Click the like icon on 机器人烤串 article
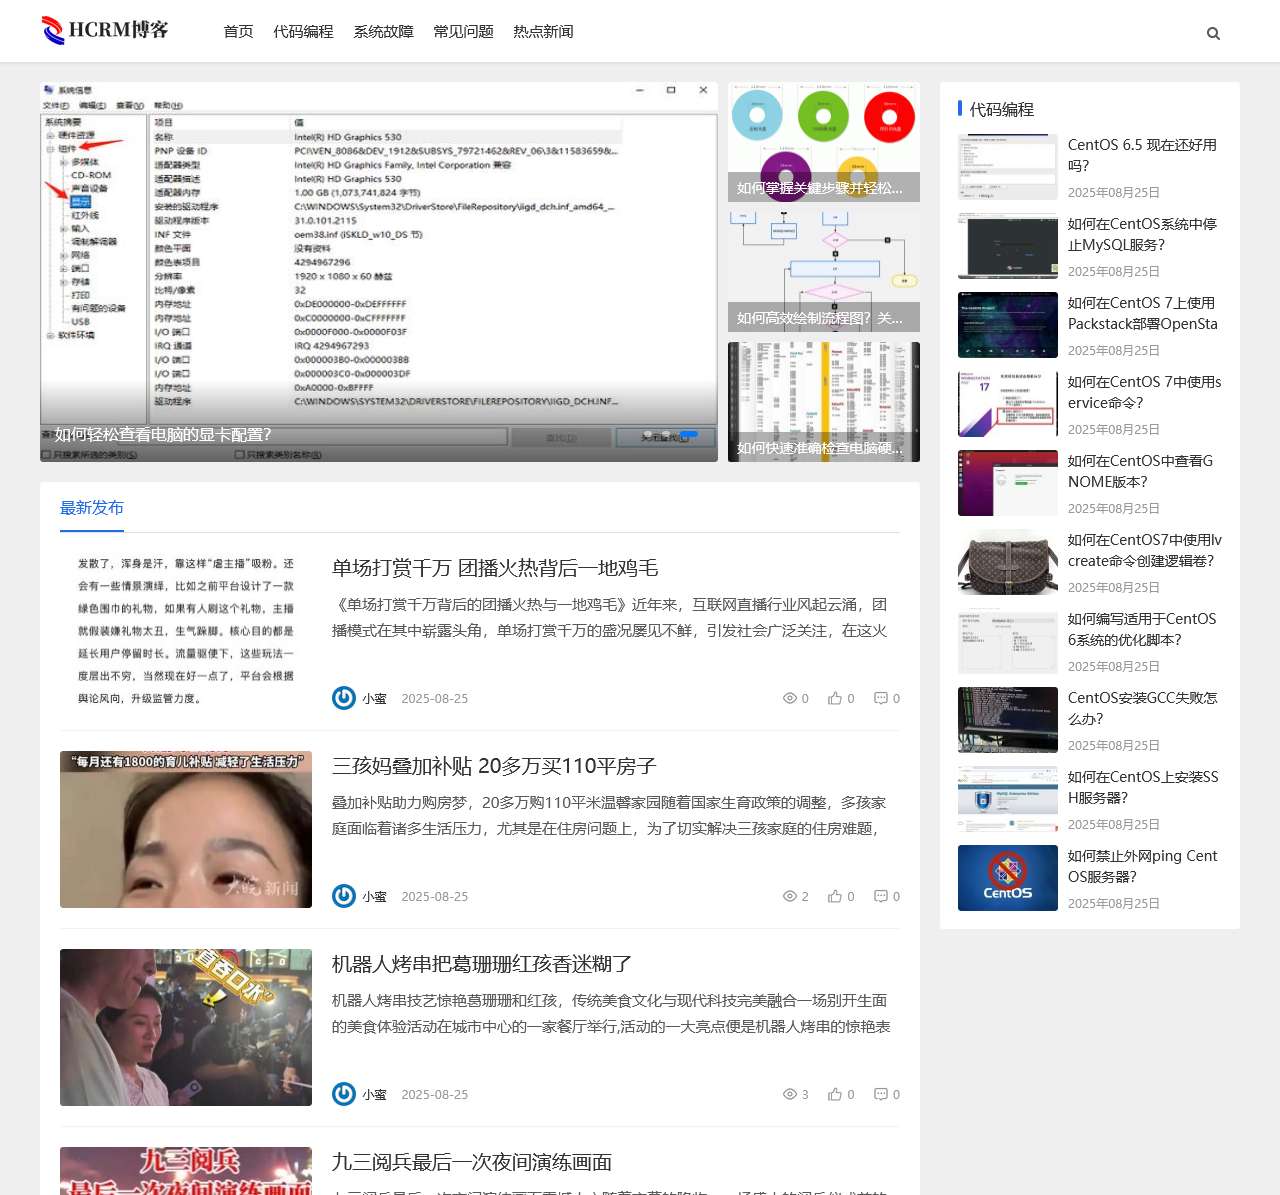 835,1094
